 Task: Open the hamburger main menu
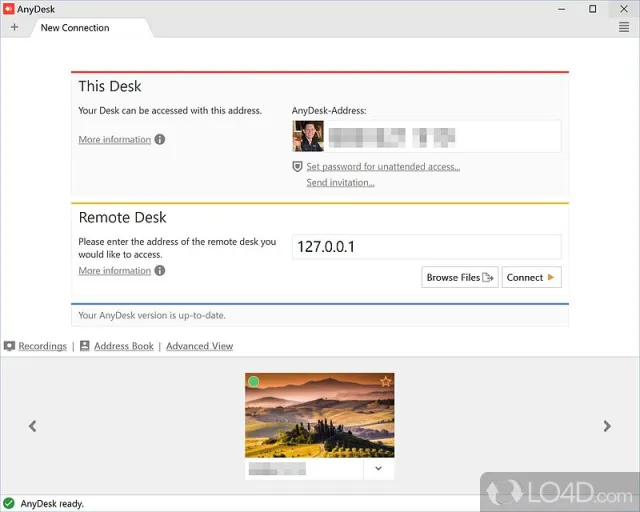click(624, 27)
